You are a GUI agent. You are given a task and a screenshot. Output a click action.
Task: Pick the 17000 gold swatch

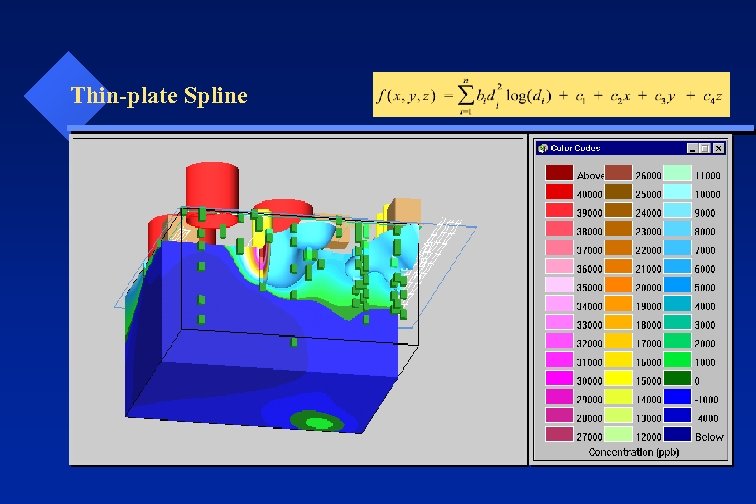[618, 341]
